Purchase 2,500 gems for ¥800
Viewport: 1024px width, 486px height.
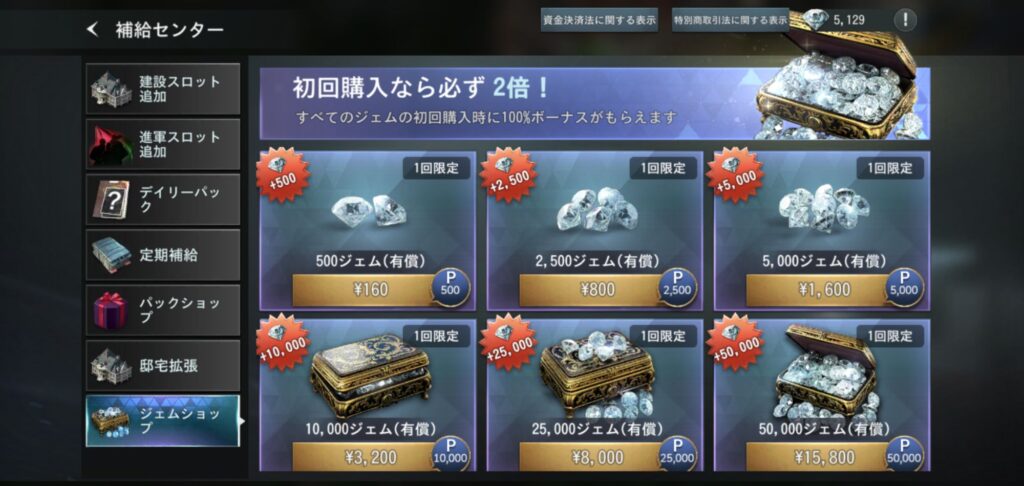point(598,290)
